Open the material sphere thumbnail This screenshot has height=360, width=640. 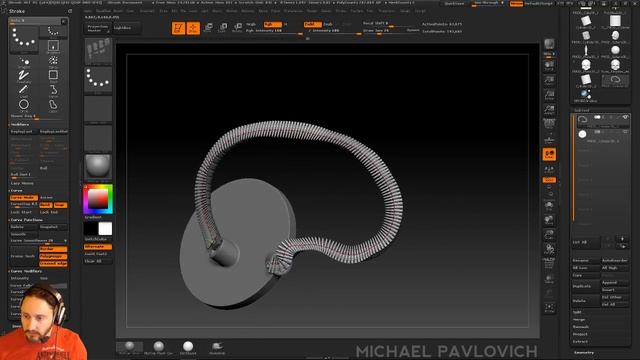(98, 167)
